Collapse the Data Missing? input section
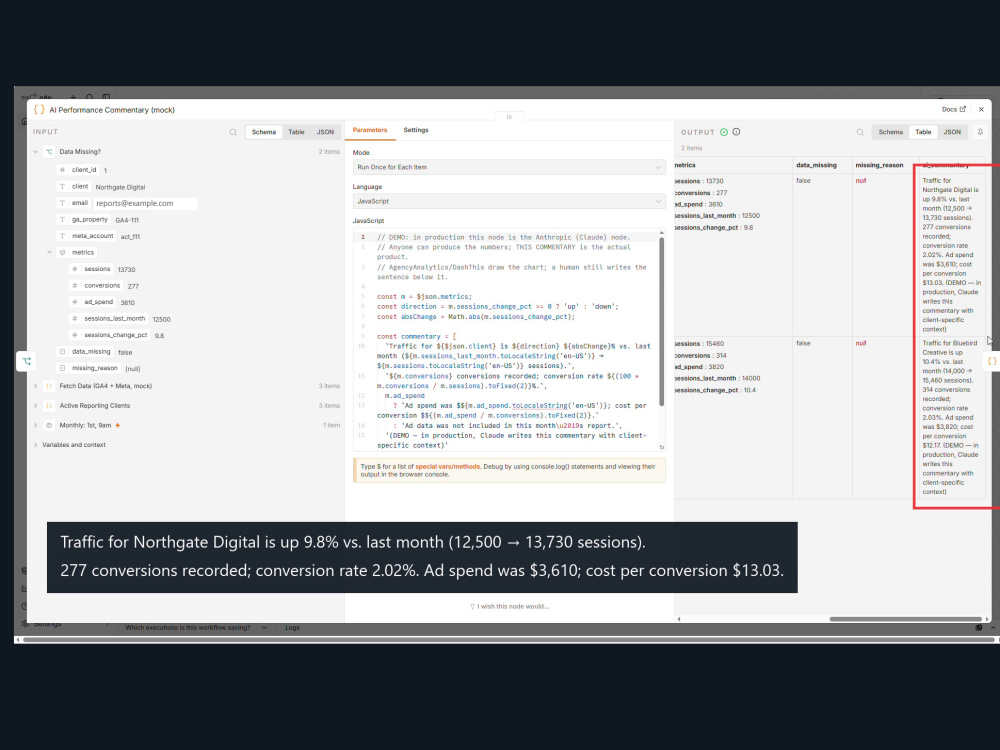This screenshot has height=750, width=1000. pos(36,152)
